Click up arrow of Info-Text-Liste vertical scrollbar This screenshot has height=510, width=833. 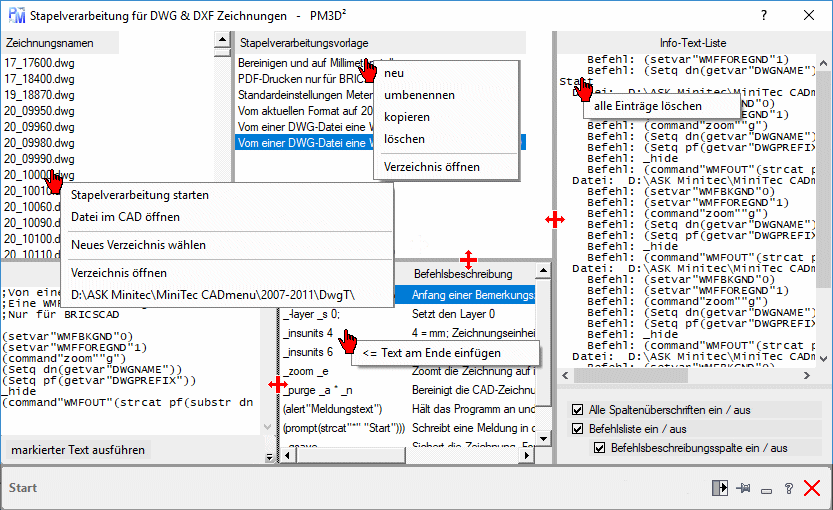[x=823, y=63]
